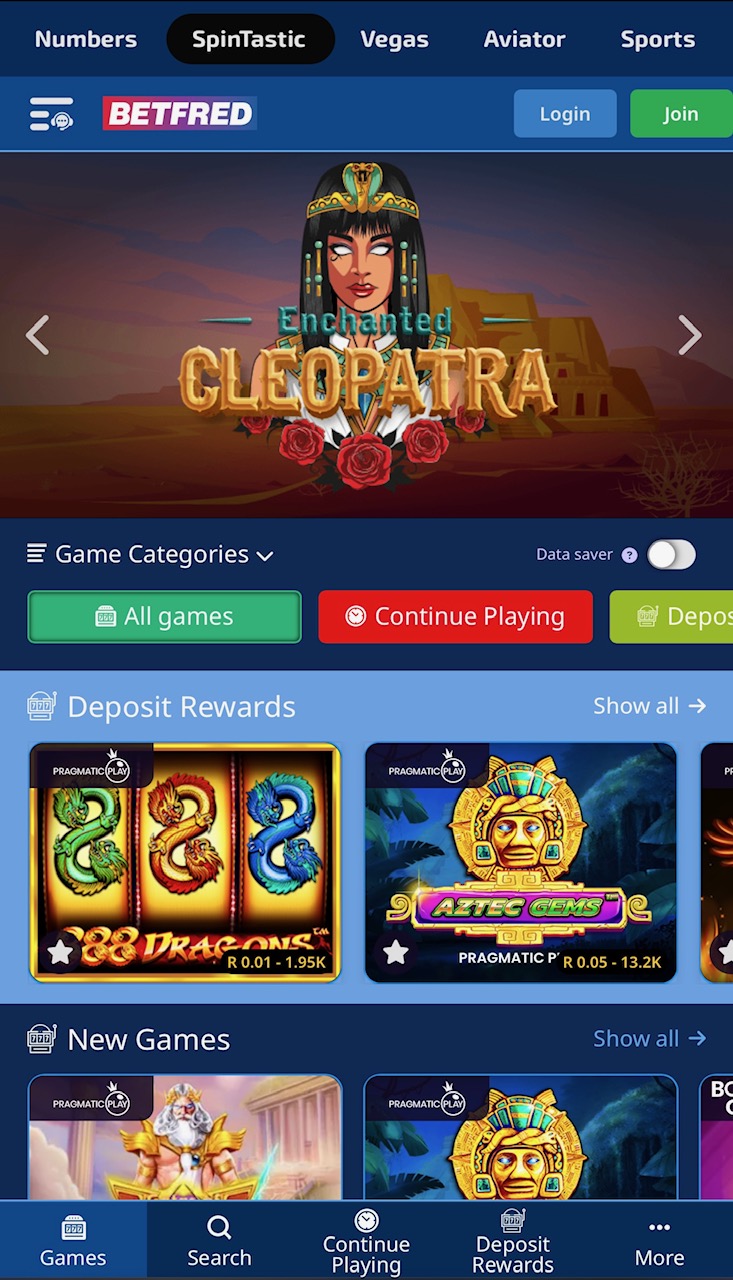Show previous banner with left arrow
733x1280 pixels.
37,335
